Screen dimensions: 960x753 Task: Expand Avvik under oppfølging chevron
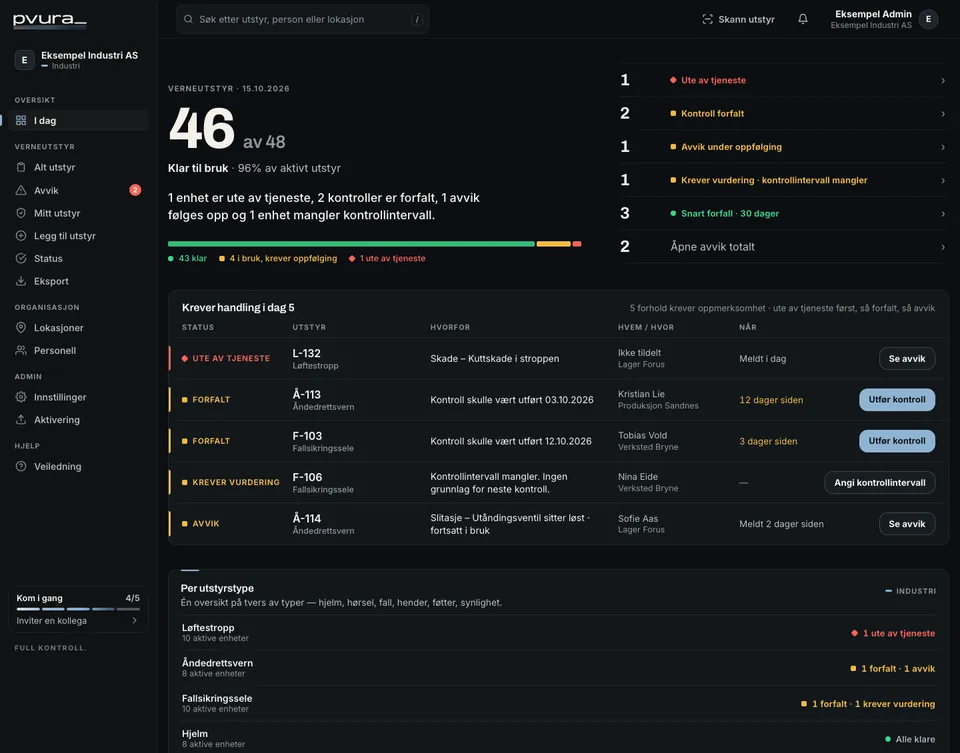[x=943, y=147]
